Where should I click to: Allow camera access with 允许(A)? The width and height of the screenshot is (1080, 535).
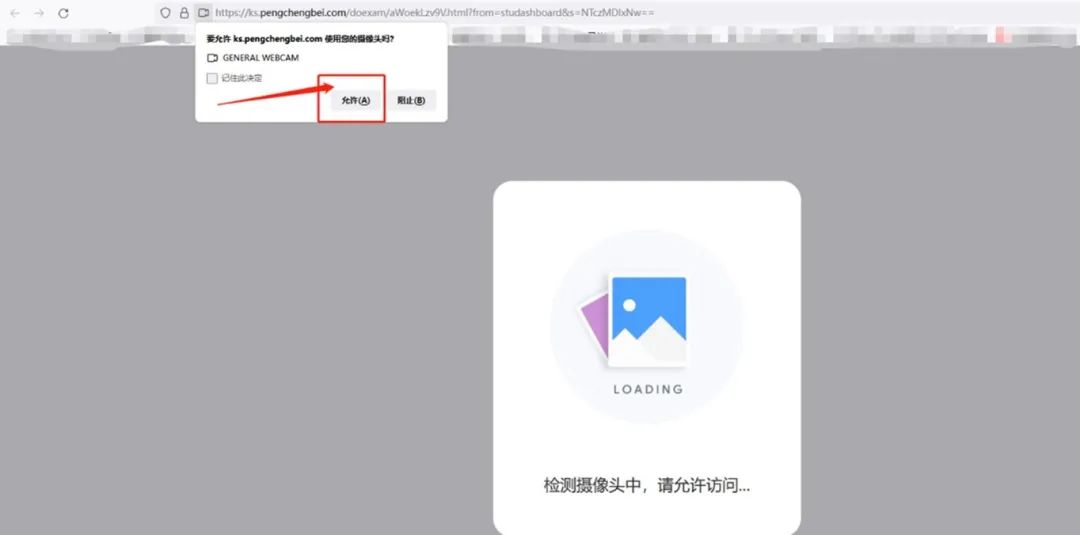(355, 101)
